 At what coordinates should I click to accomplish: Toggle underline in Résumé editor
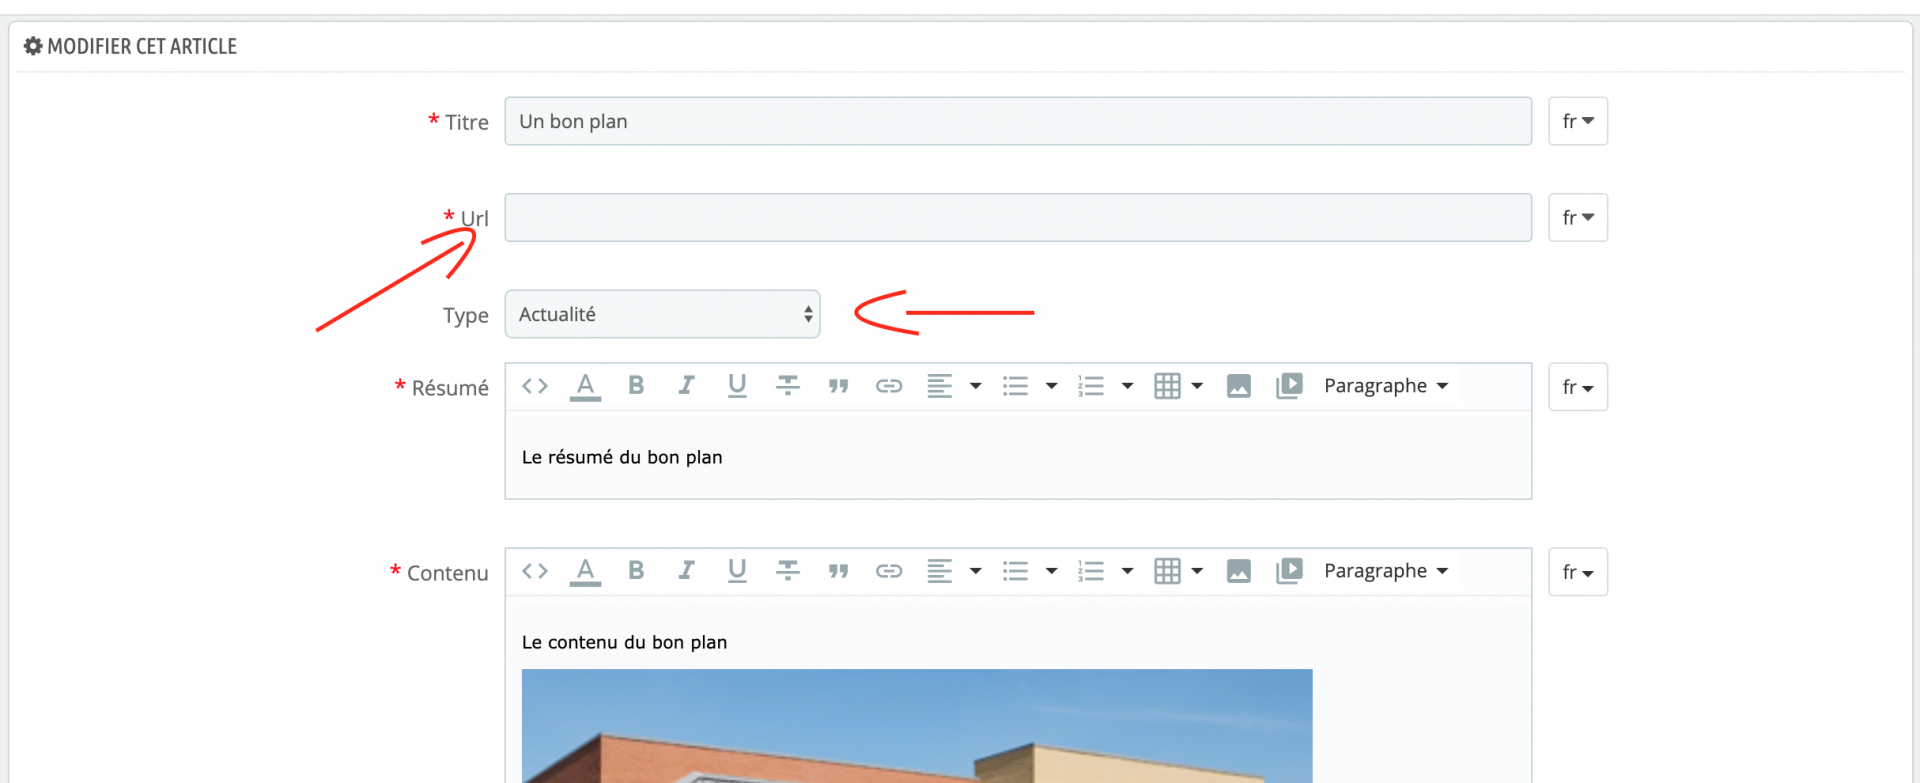737,386
